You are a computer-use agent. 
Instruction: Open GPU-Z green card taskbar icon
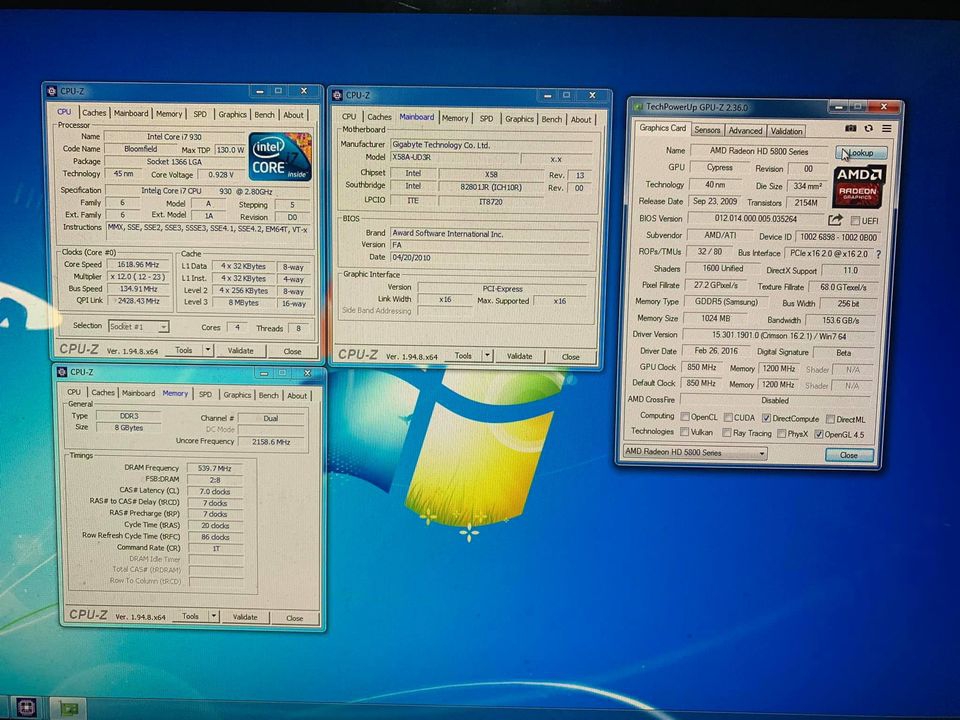point(68,709)
